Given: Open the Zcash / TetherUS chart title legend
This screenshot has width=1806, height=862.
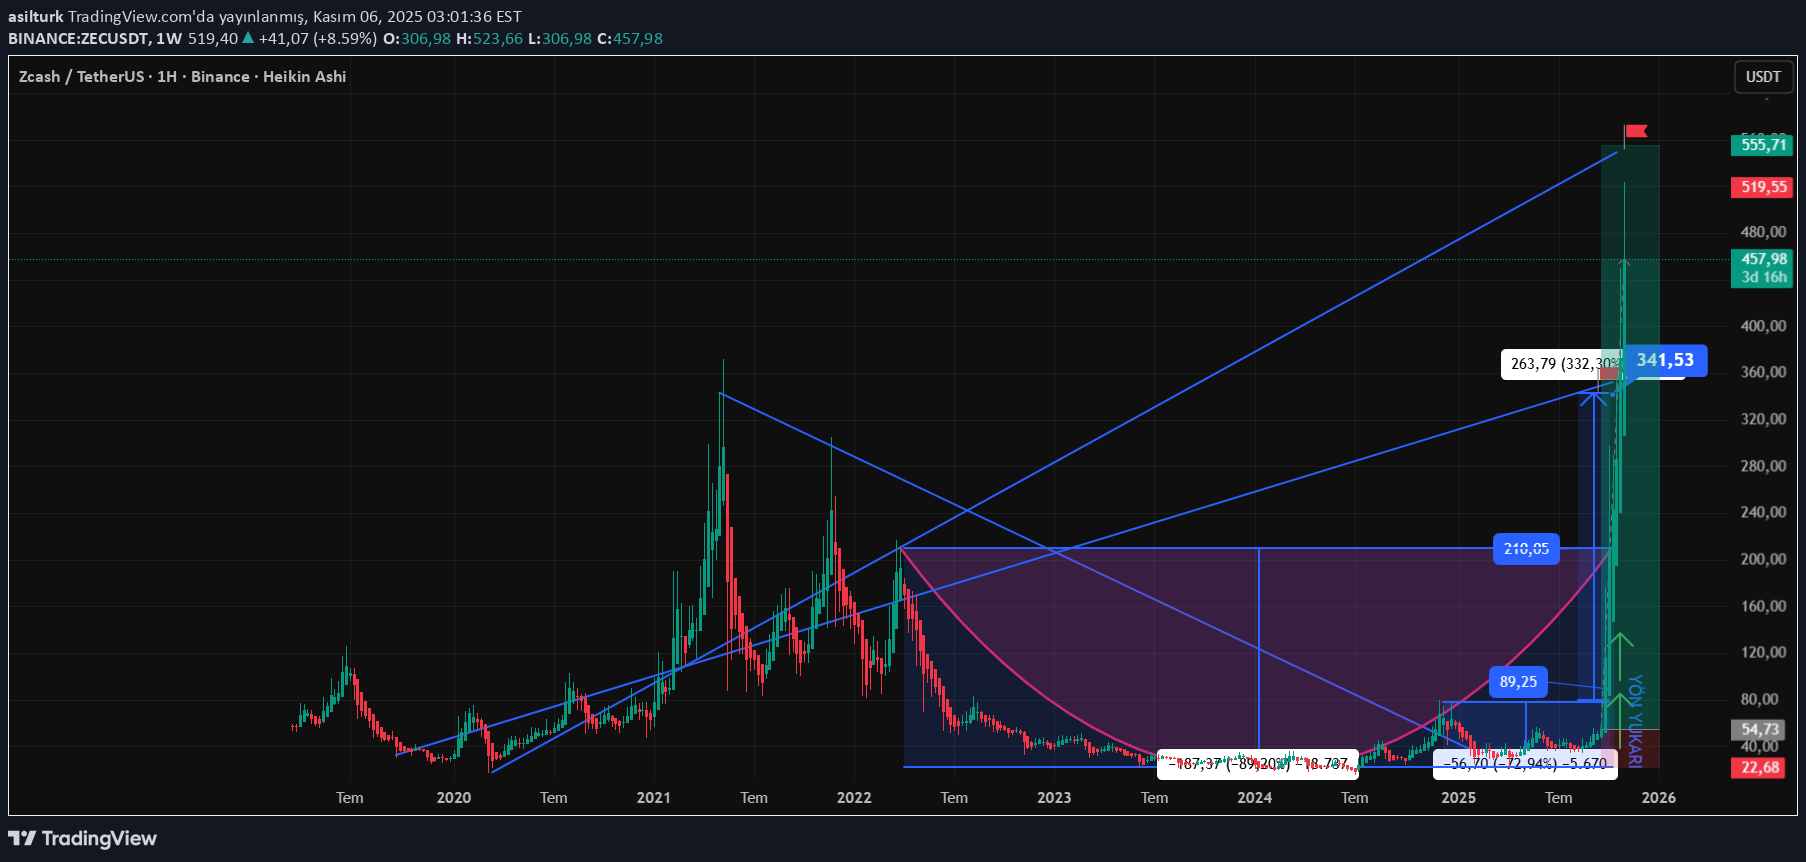Looking at the screenshot, I should coord(182,77).
